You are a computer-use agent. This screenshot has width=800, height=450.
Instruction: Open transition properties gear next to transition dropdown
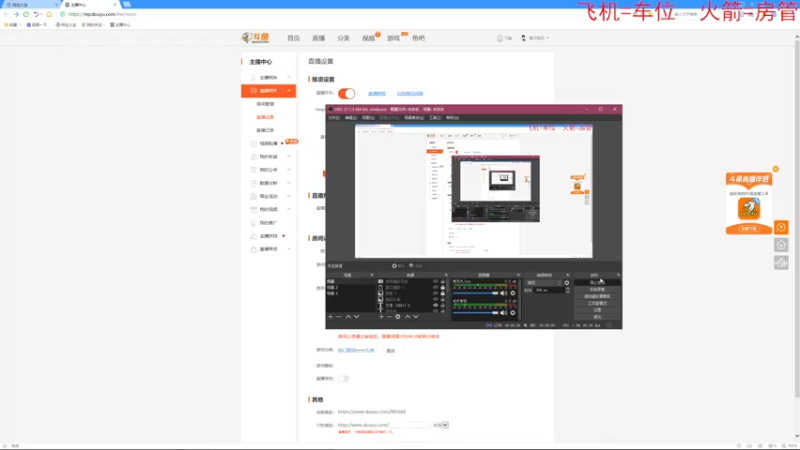567,283
